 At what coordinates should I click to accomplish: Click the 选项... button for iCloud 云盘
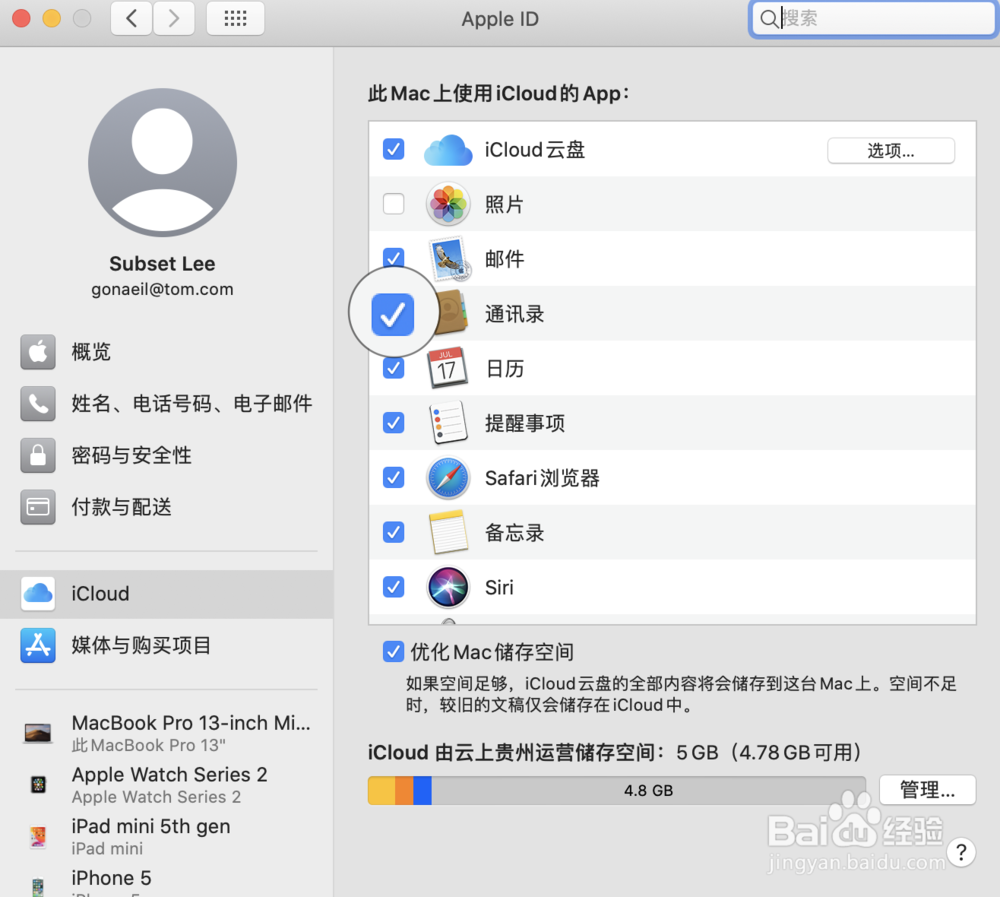point(890,151)
